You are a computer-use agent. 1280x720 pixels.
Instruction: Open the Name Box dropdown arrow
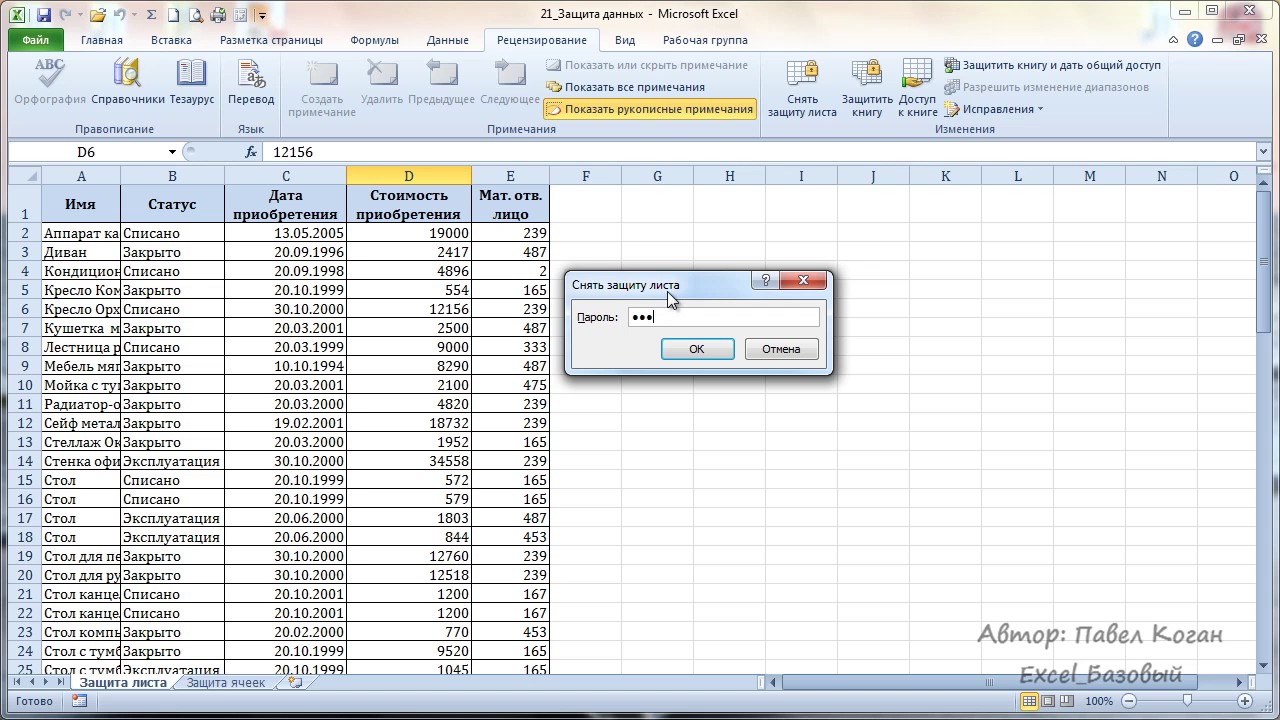pos(172,152)
